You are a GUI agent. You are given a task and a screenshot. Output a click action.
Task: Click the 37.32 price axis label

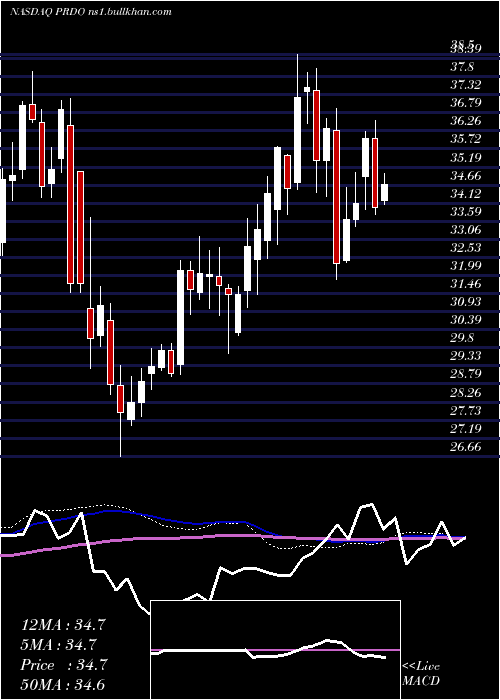click(x=466, y=84)
